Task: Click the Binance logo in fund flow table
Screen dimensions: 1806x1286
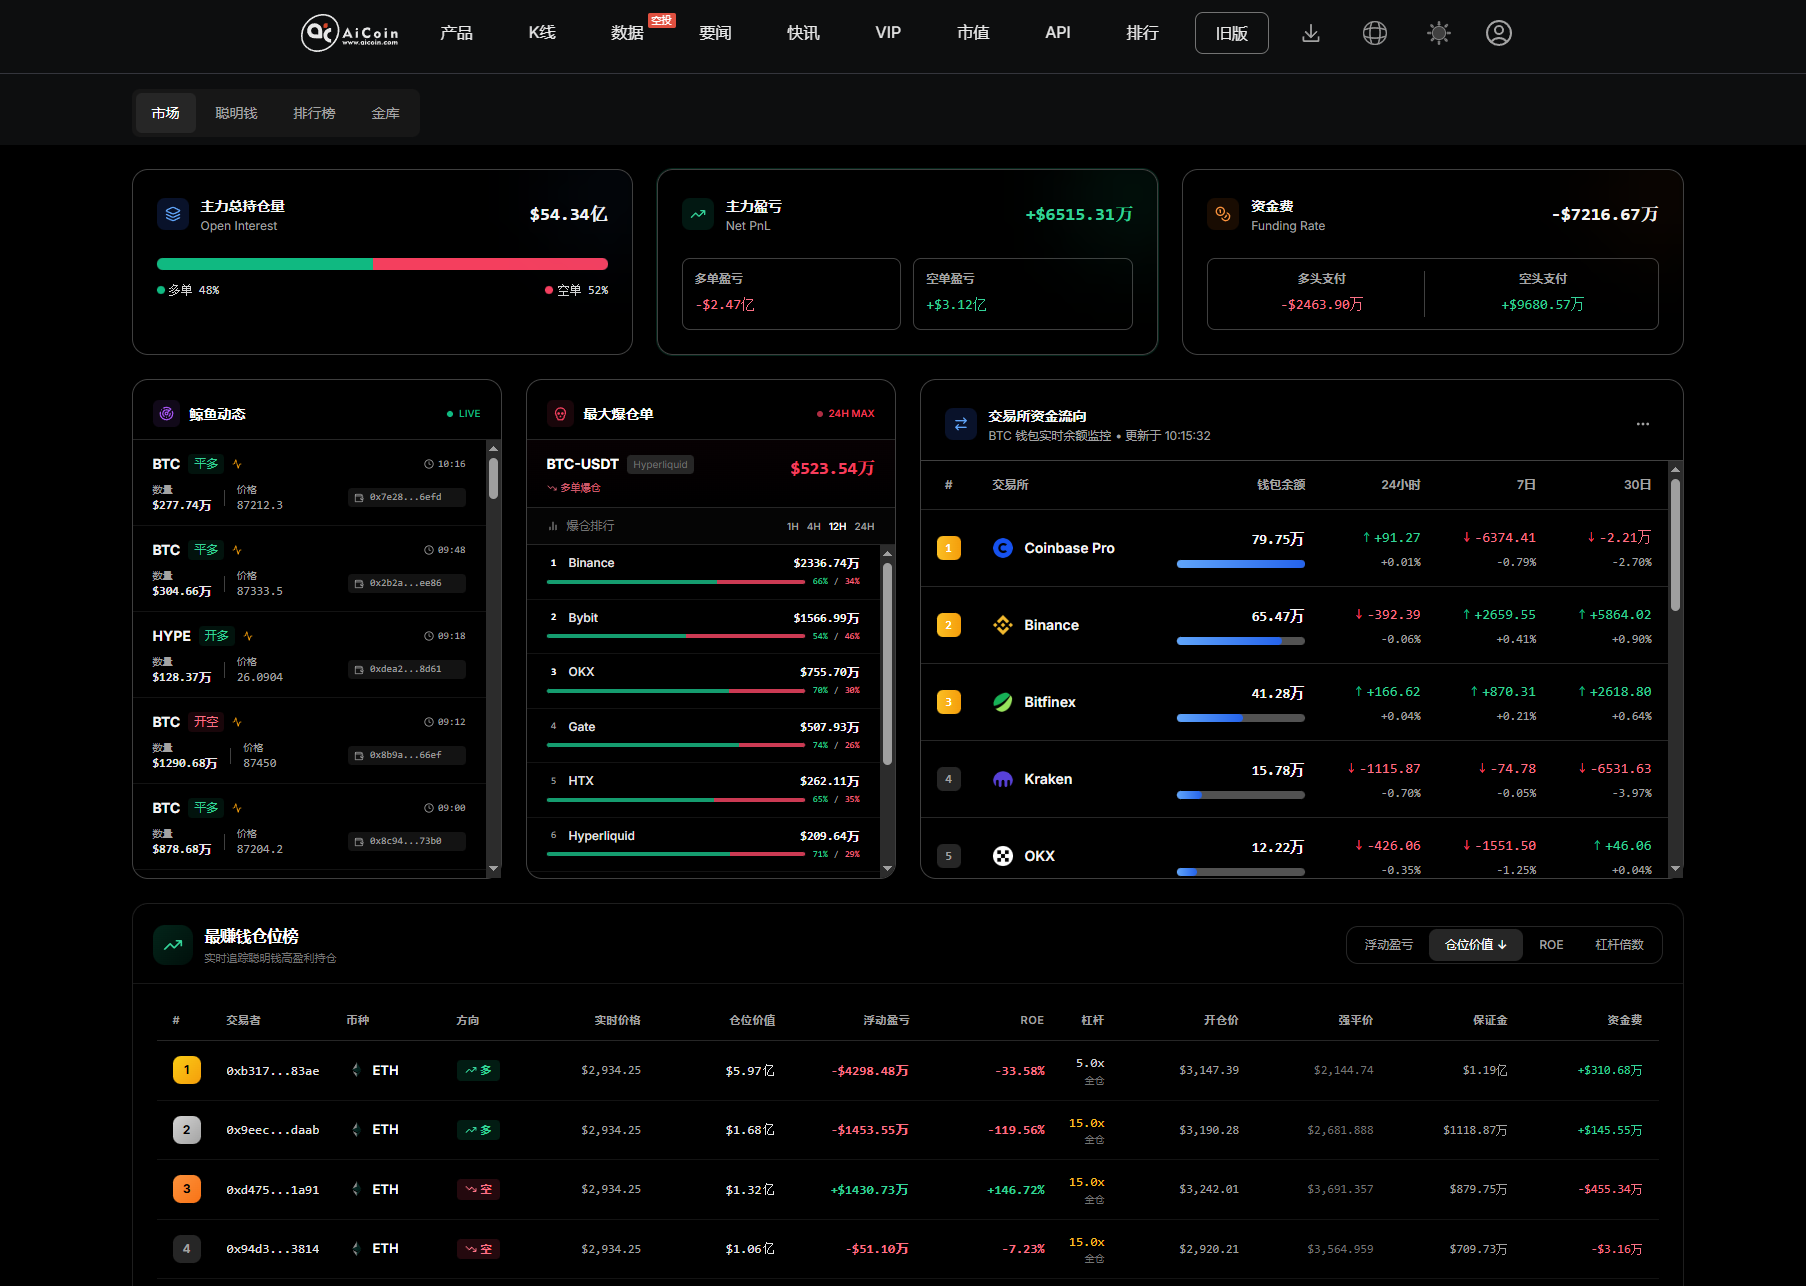Action: (1002, 625)
